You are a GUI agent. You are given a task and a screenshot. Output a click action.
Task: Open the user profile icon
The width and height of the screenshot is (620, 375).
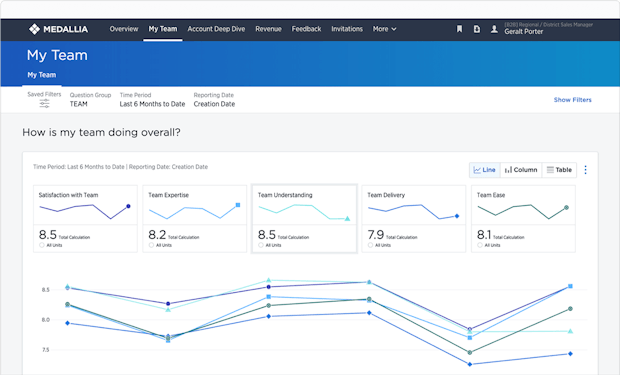pos(494,29)
